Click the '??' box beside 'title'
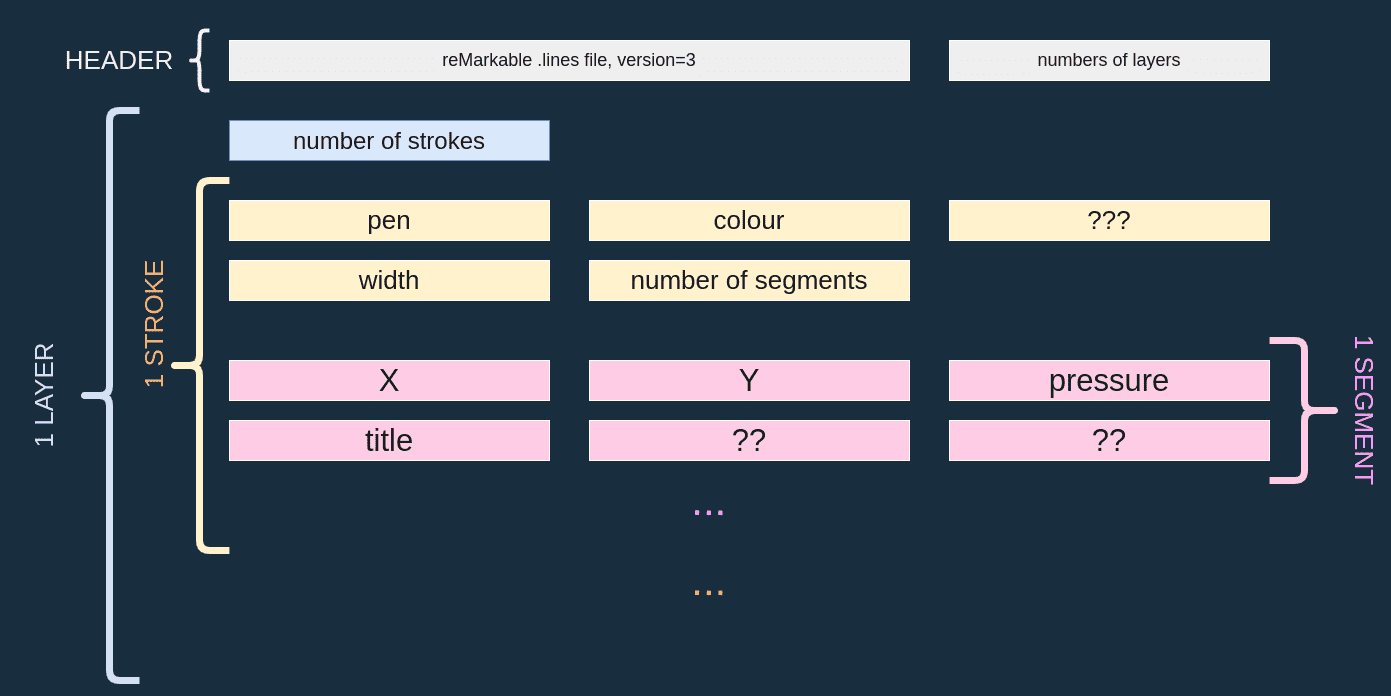 tap(749, 440)
